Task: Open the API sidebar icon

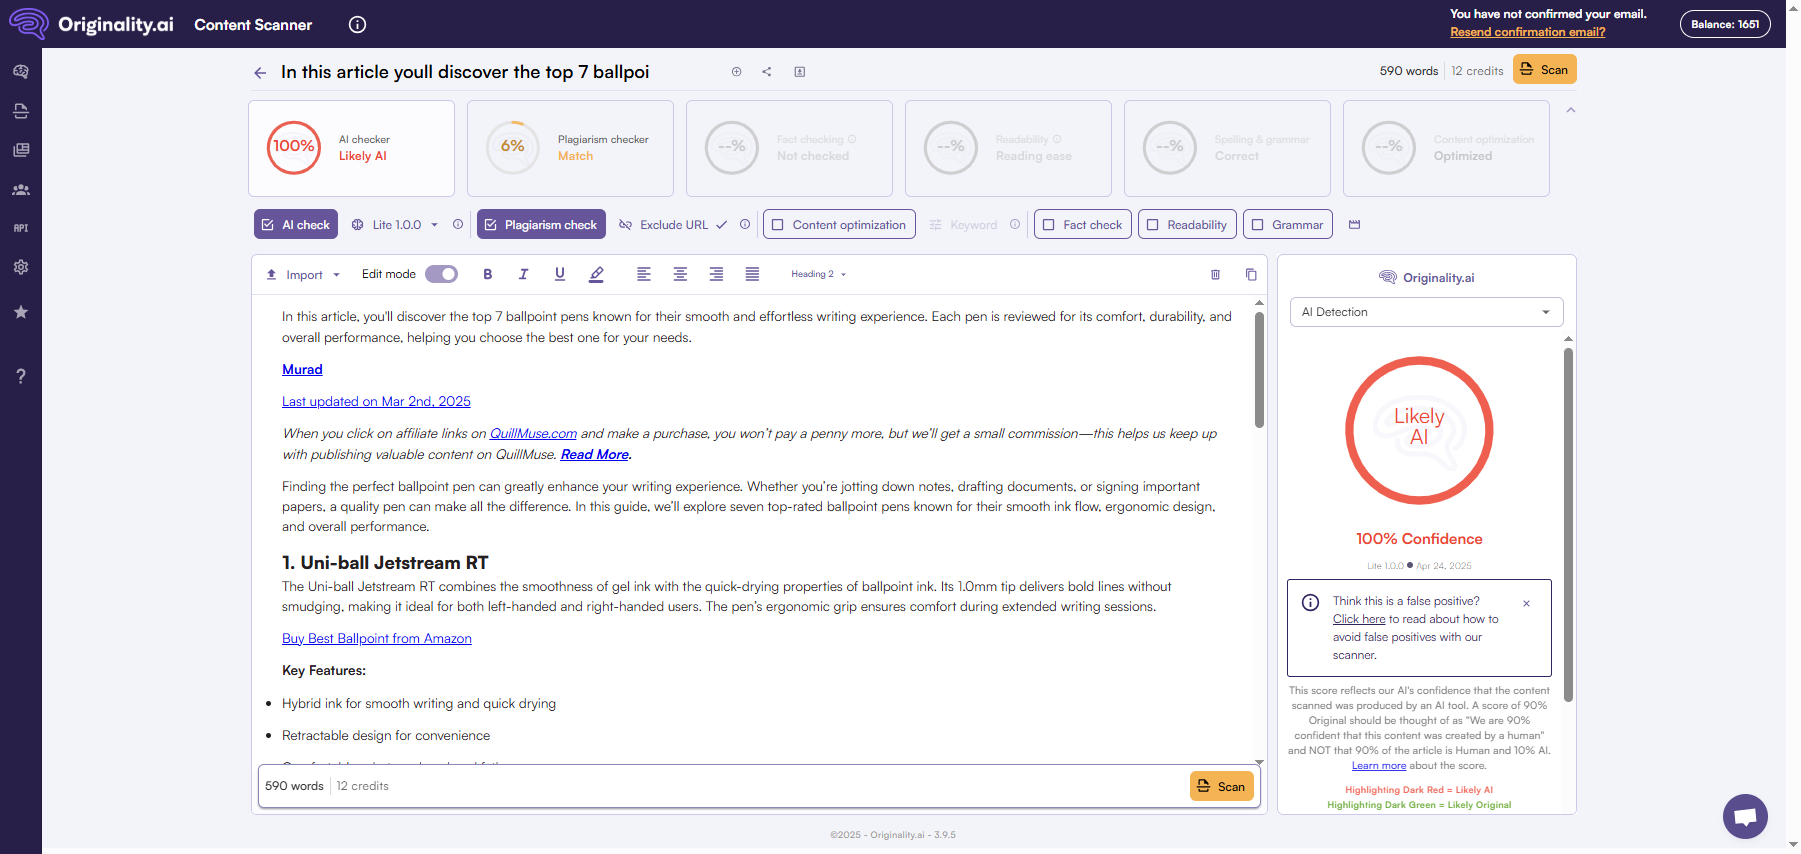Action: point(21,228)
